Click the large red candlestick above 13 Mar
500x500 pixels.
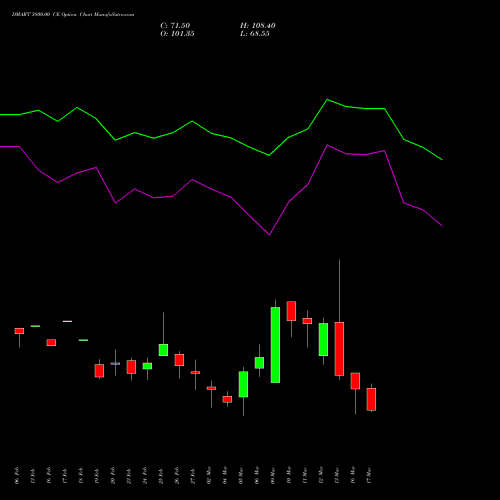point(339,349)
